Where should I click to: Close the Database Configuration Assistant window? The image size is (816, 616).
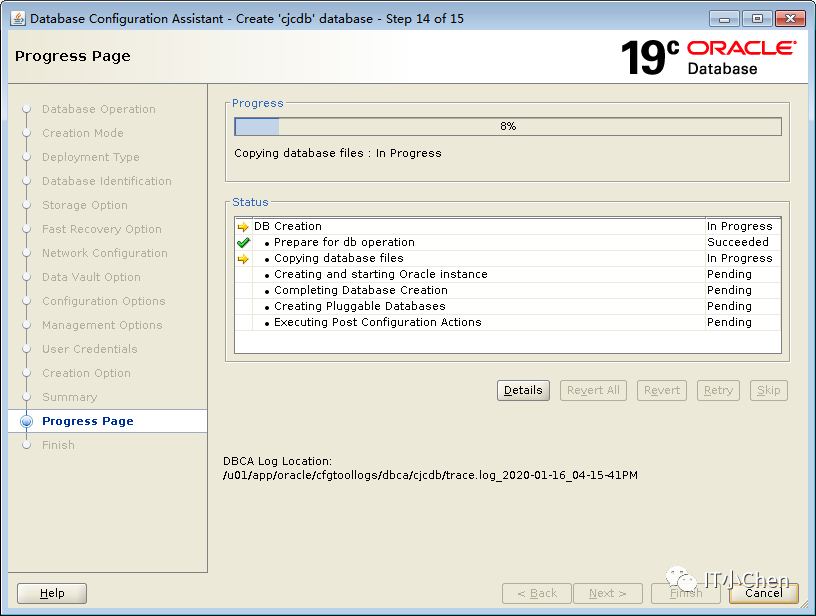[790, 19]
